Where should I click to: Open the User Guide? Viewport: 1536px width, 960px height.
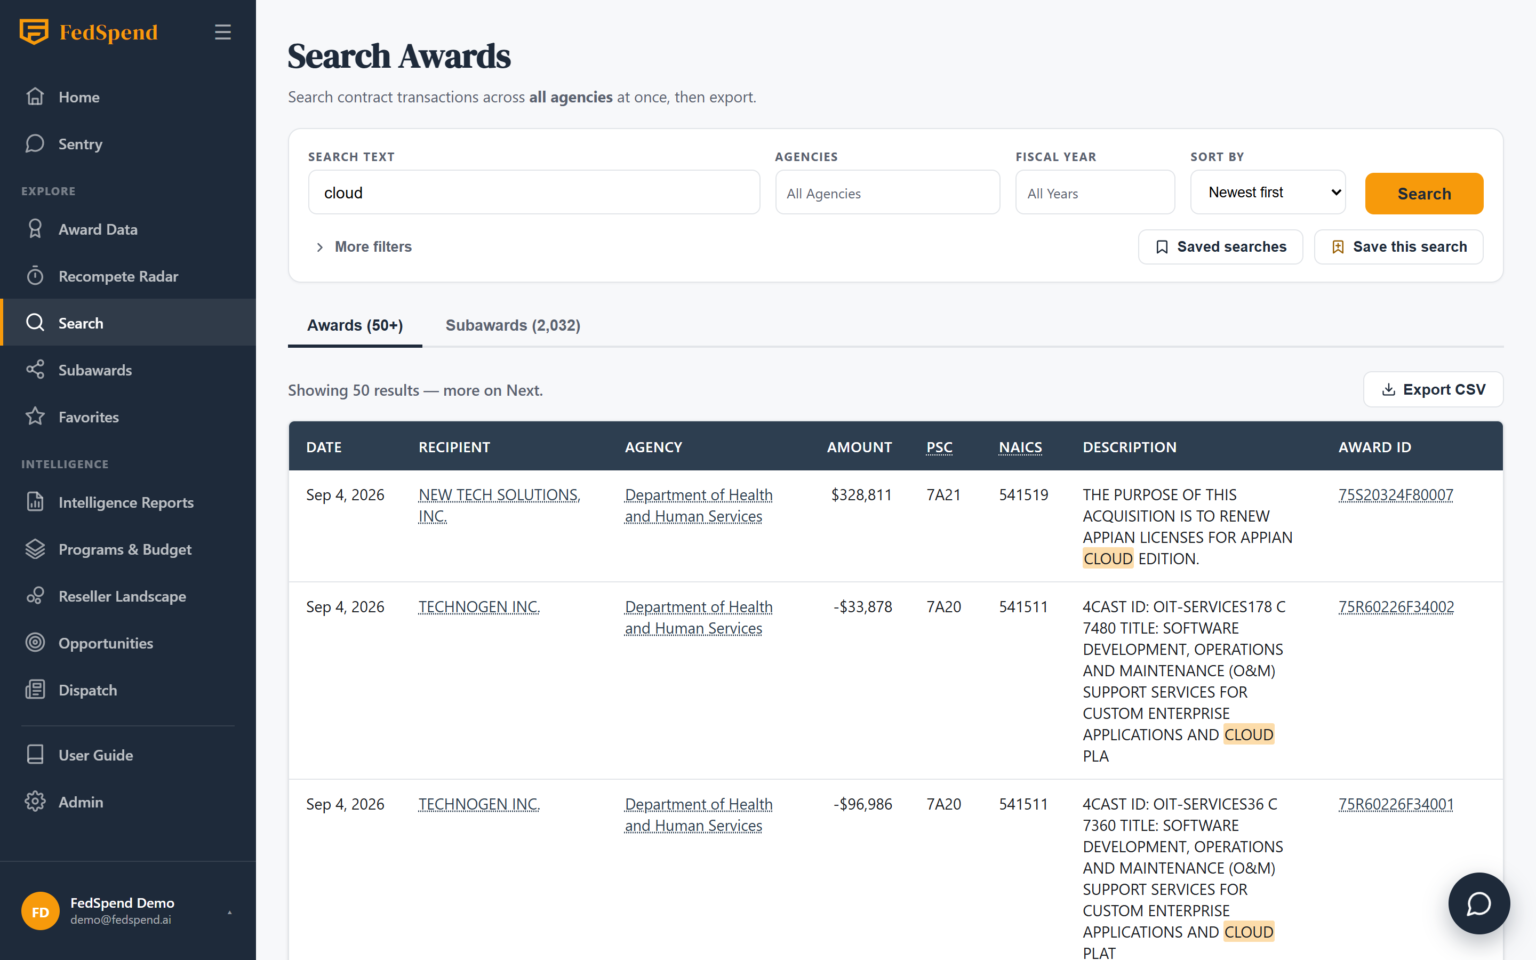click(x=128, y=755)
